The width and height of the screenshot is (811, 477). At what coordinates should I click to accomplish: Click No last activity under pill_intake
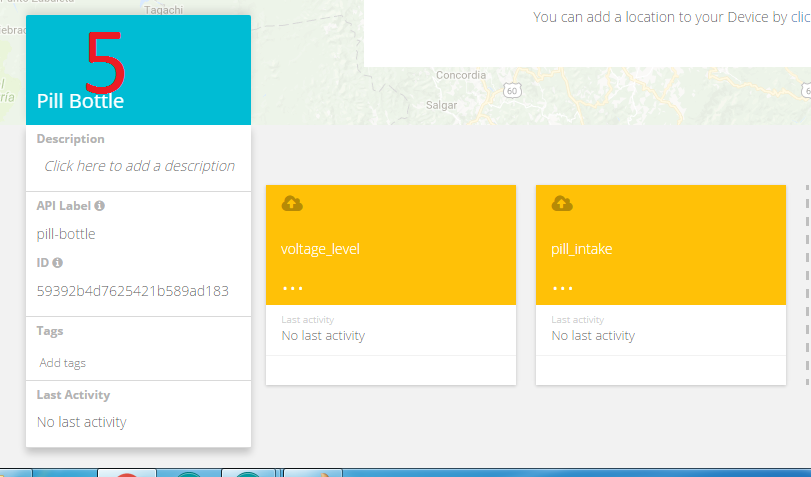pyautogui.click(x=593, y=336)
